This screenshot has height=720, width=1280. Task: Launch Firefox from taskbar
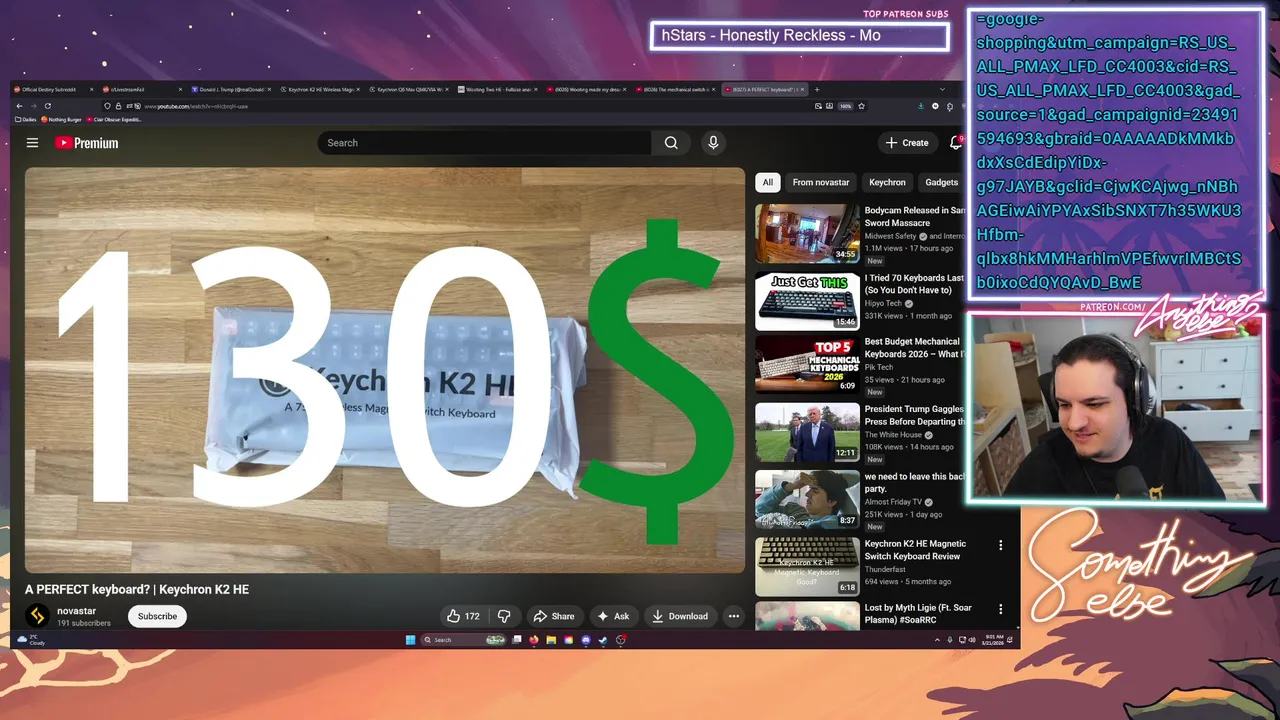(534, 640)
